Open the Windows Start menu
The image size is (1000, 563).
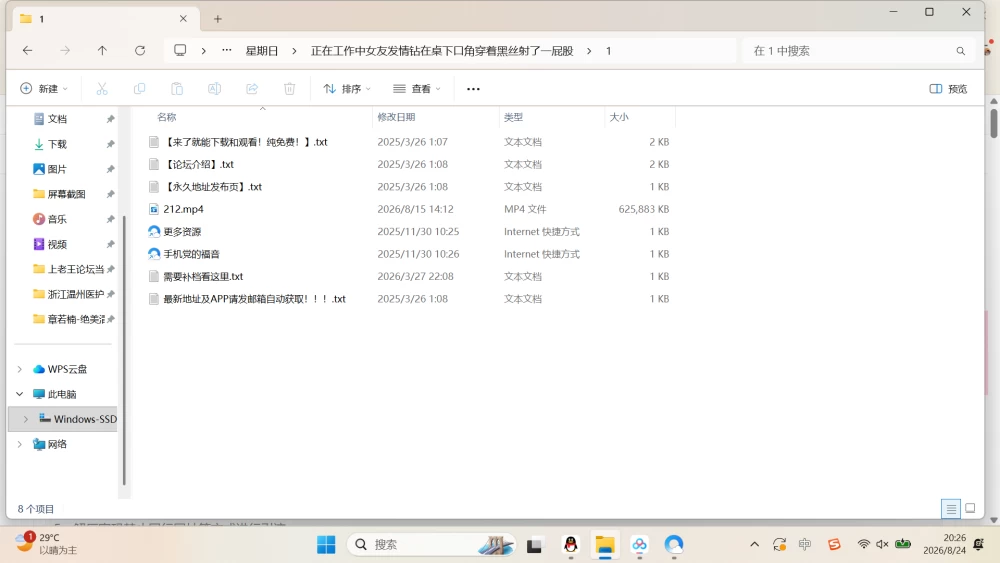pyautogui.click(x=326, y=545)
